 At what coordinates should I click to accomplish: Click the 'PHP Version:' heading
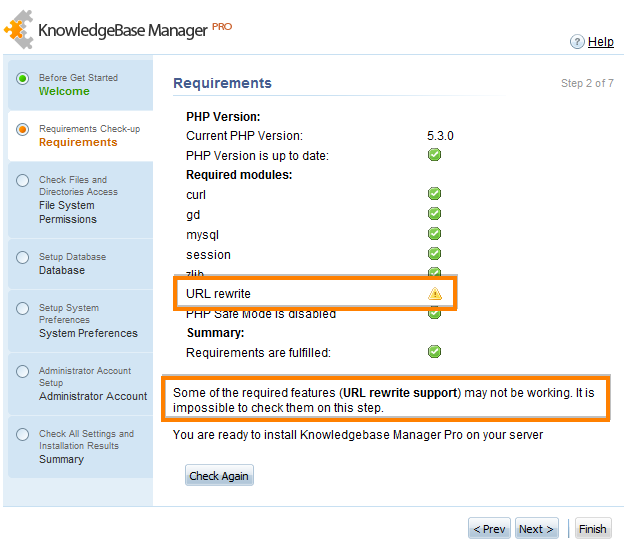(223, 117)
